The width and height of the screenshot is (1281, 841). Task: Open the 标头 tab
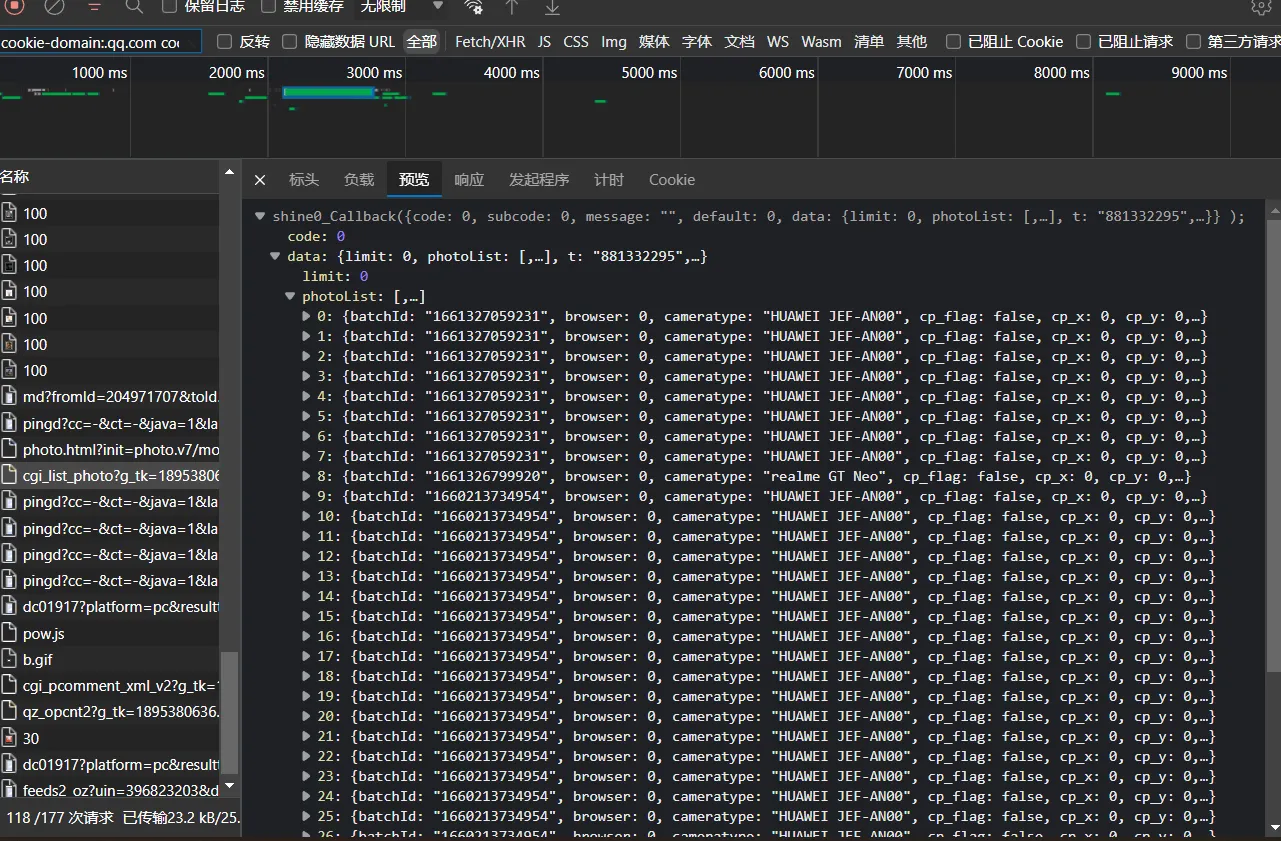[x=304, y=180]
